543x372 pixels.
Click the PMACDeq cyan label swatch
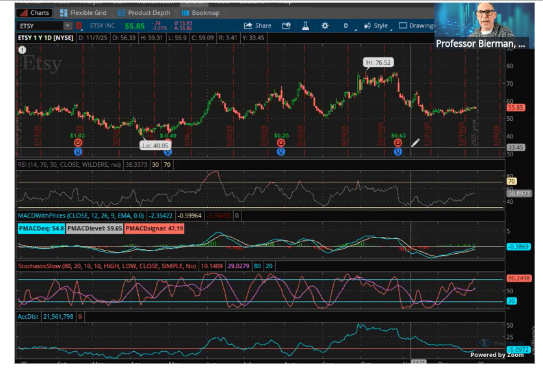coord(41,229)
